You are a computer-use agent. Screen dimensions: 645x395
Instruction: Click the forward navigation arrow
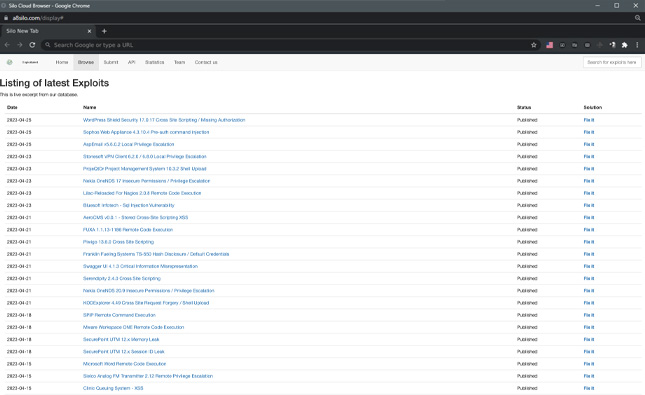tap(19, 45)
